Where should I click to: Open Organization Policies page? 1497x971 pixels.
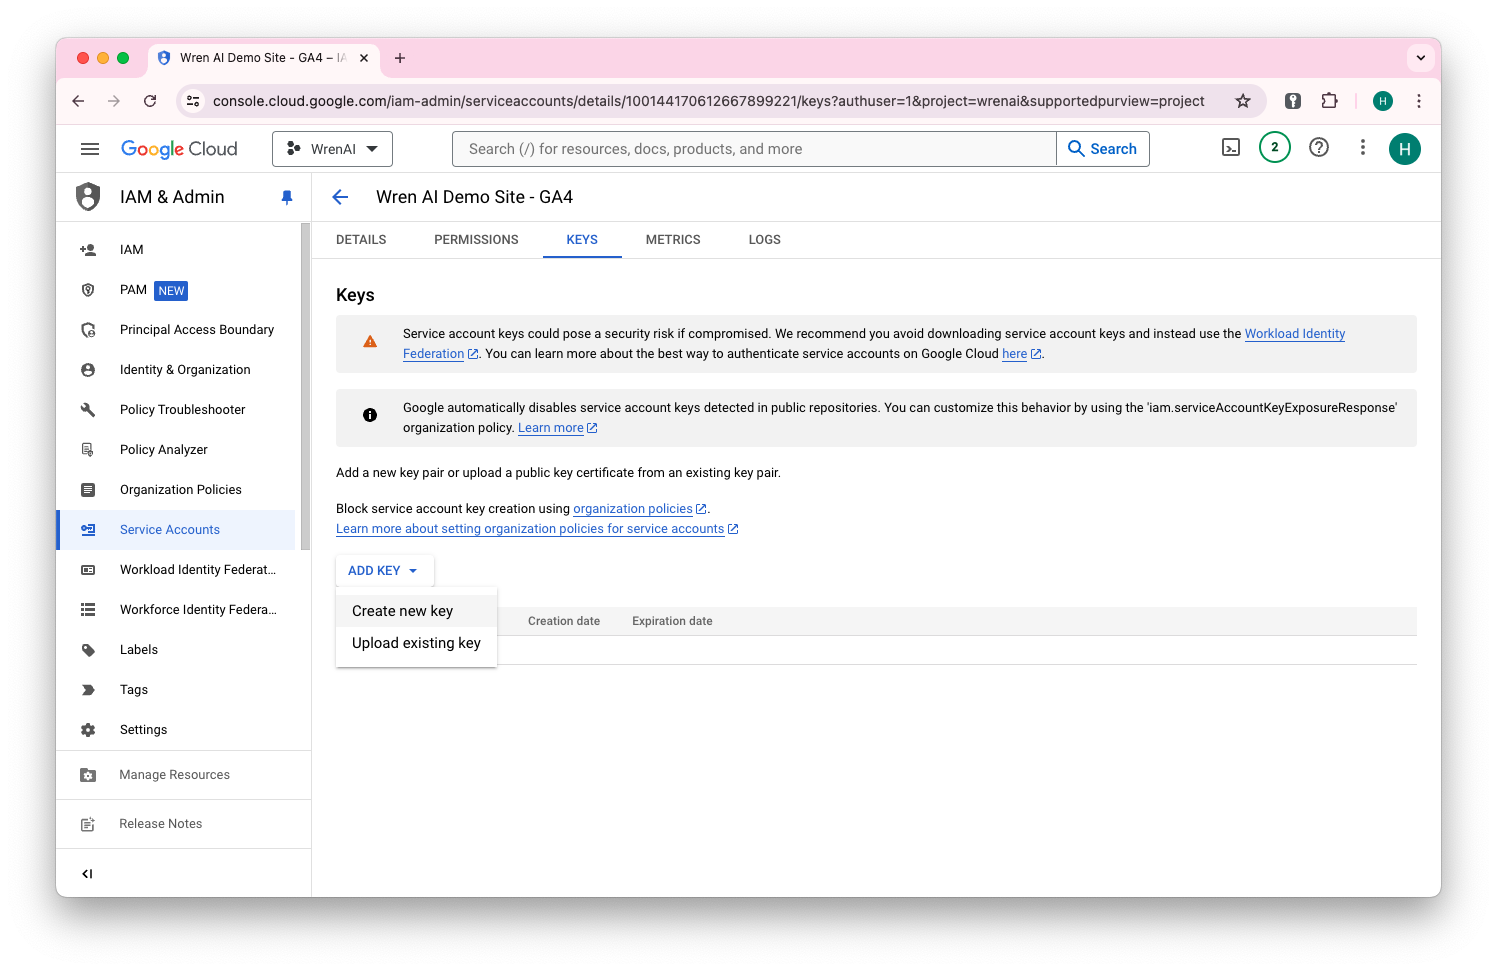[x=176, y=490]
